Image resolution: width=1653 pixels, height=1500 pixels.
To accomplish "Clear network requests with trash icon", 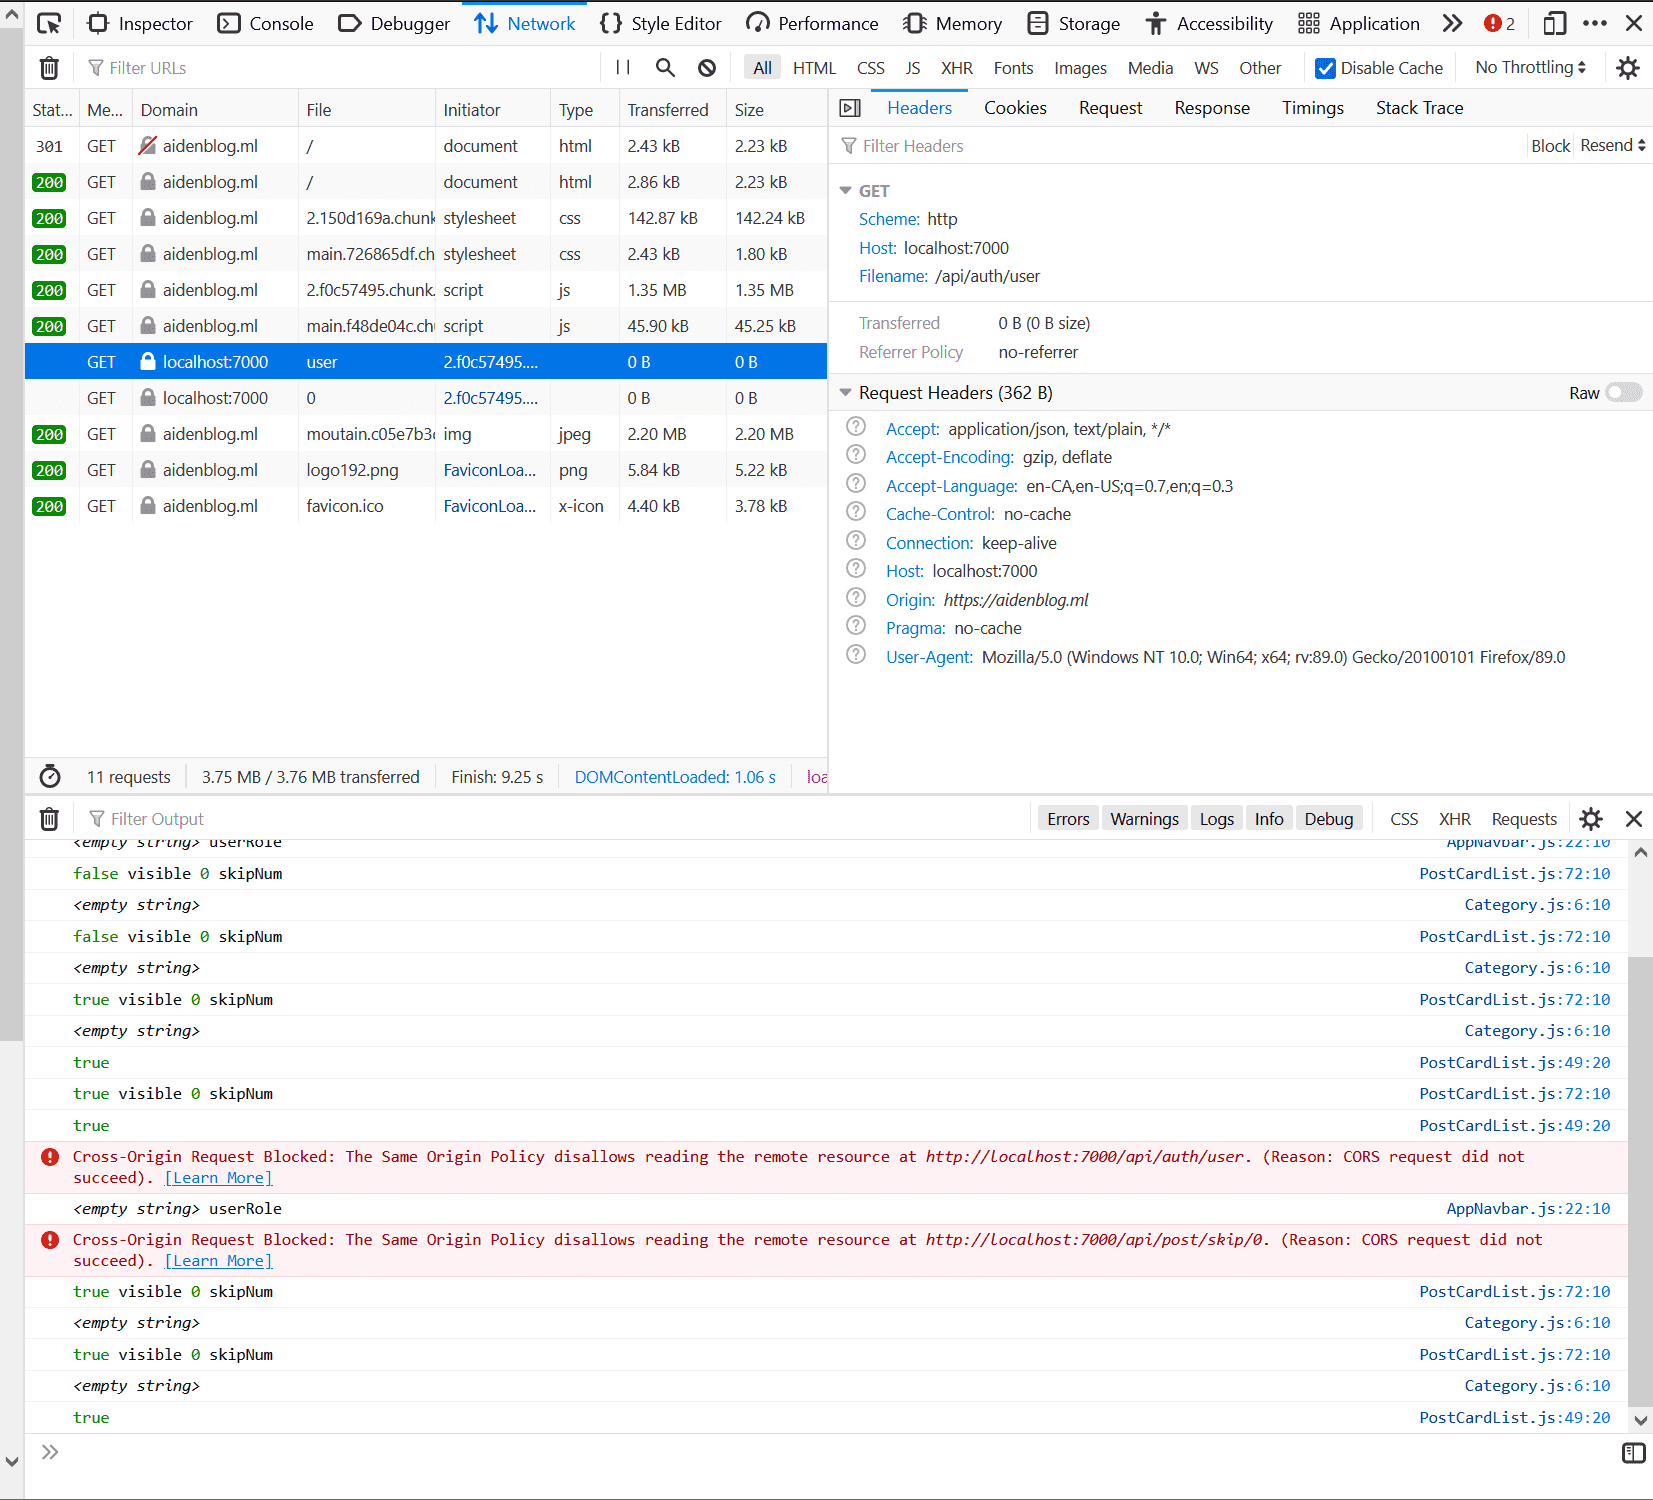I will coord(49,68).
